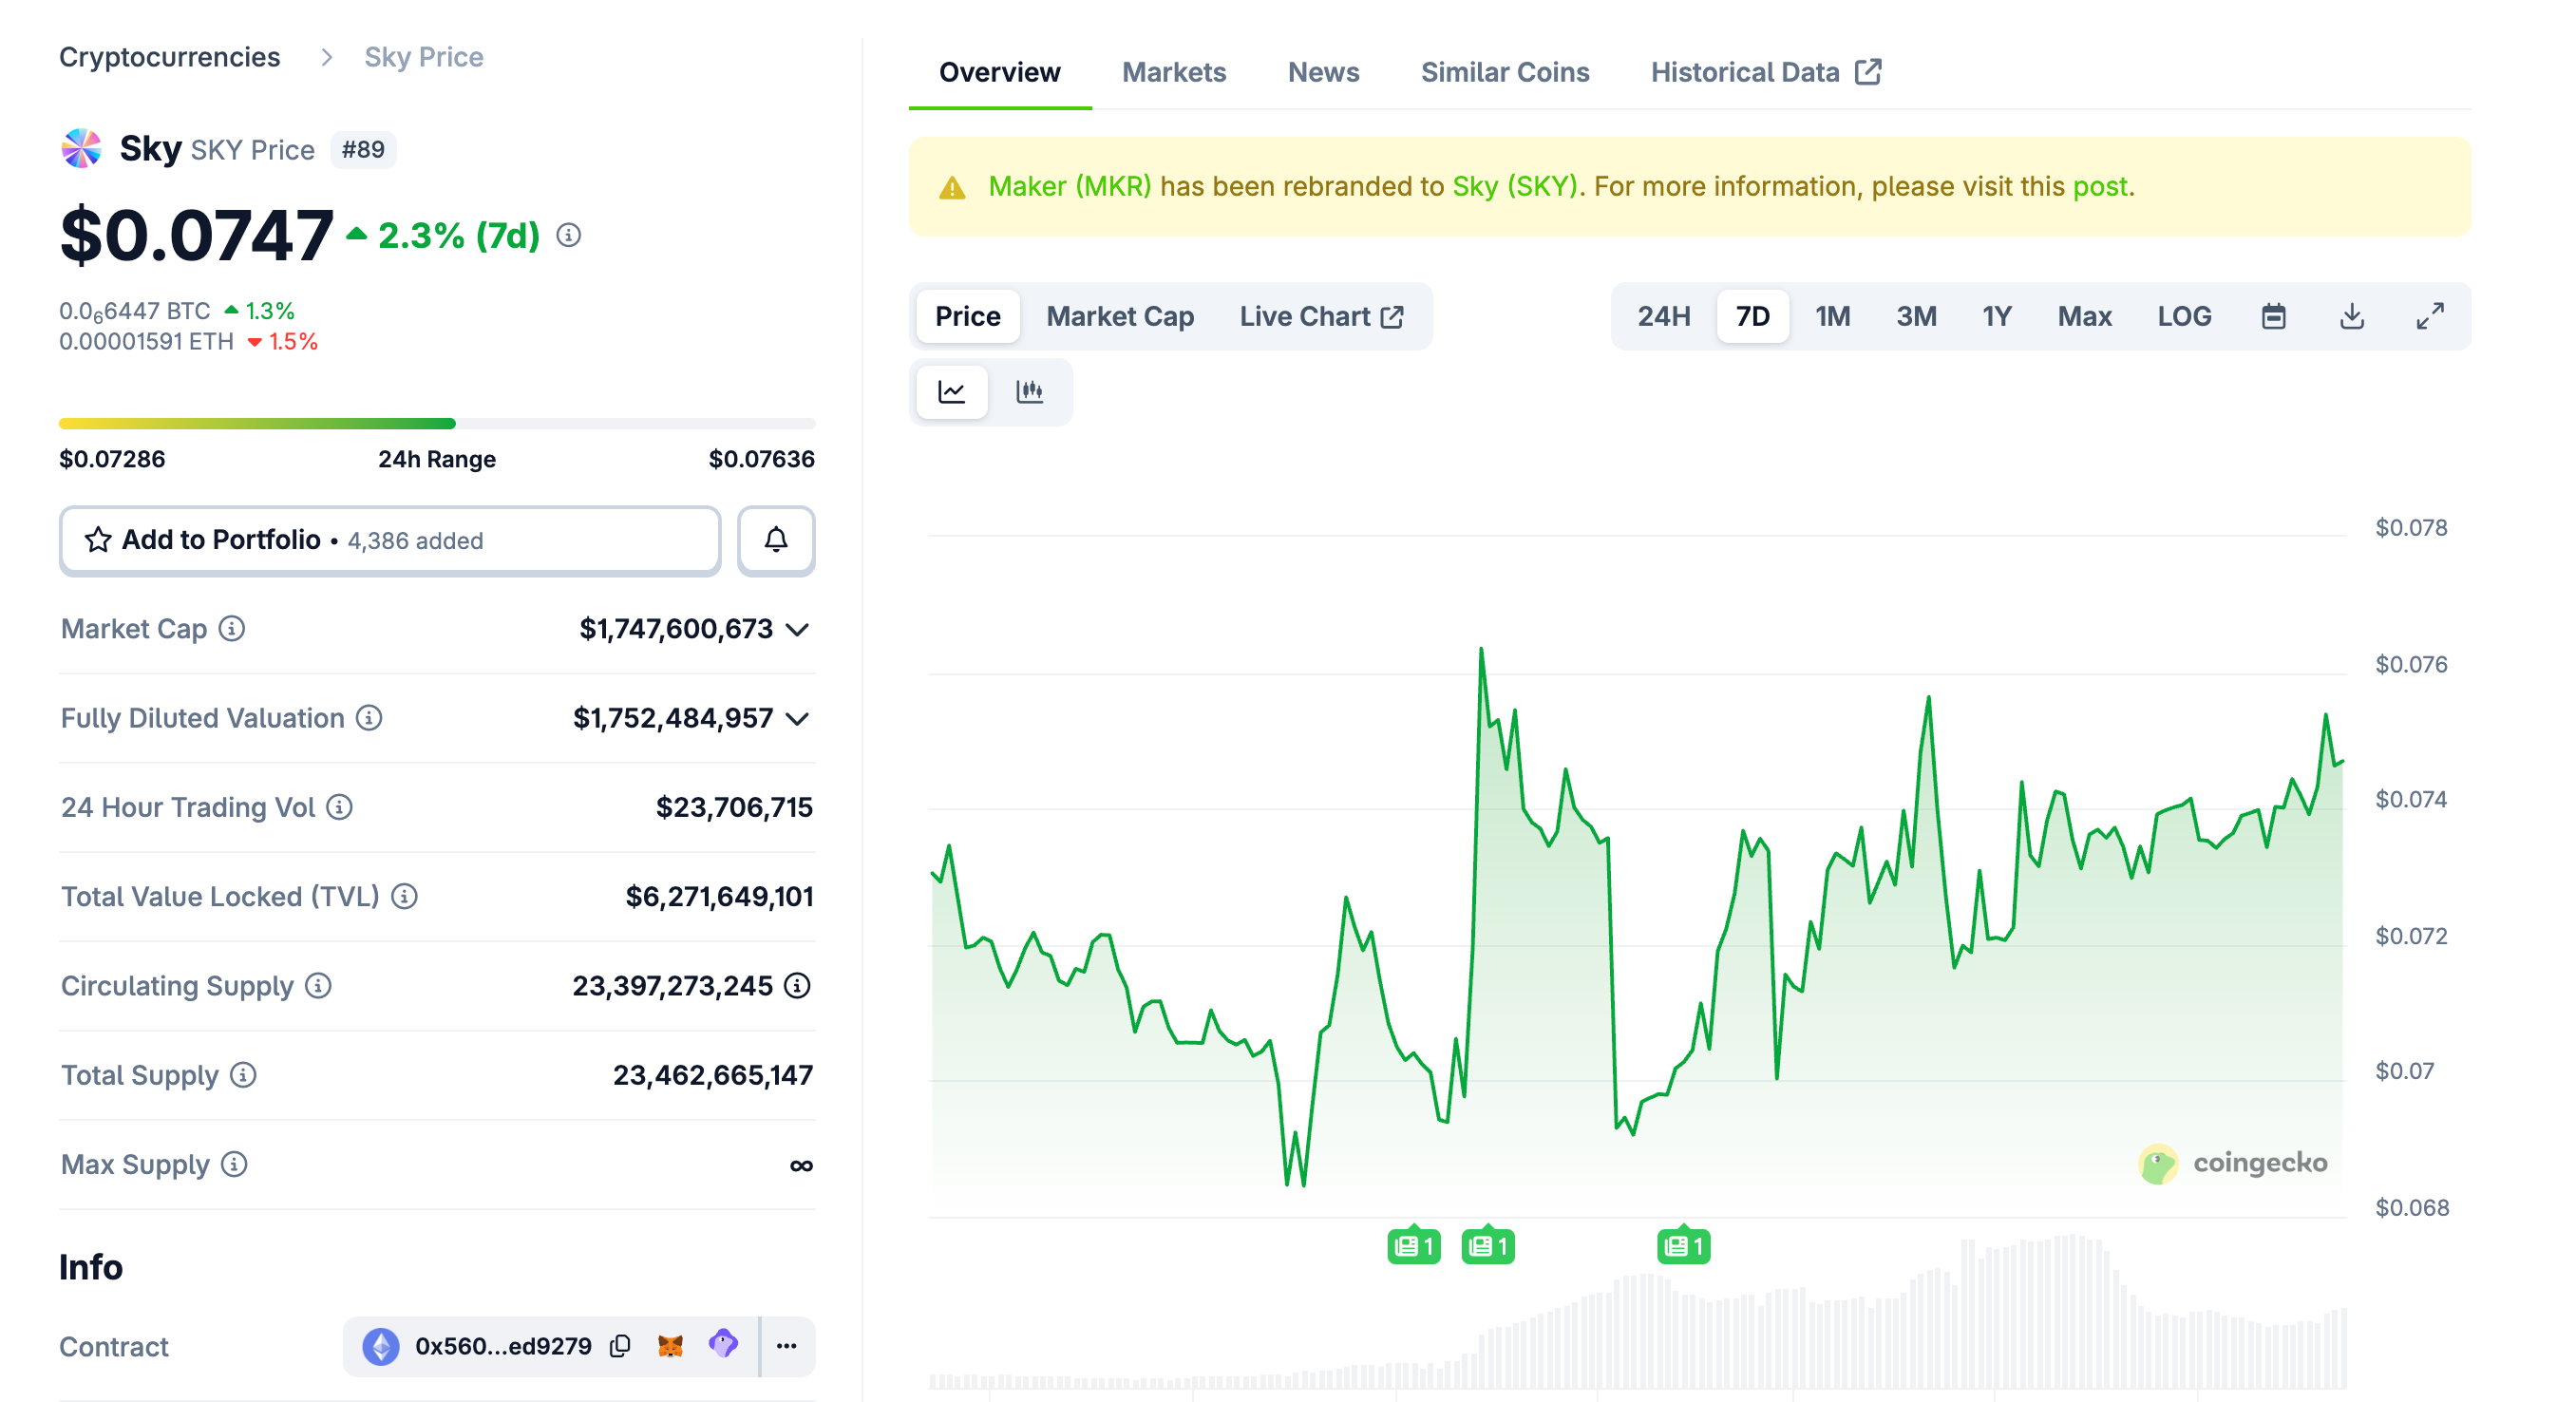The height and width of the screenshot is (1402, 2576).
Task: Open the calendar date range picker
Action: [x=2272, y=316]
